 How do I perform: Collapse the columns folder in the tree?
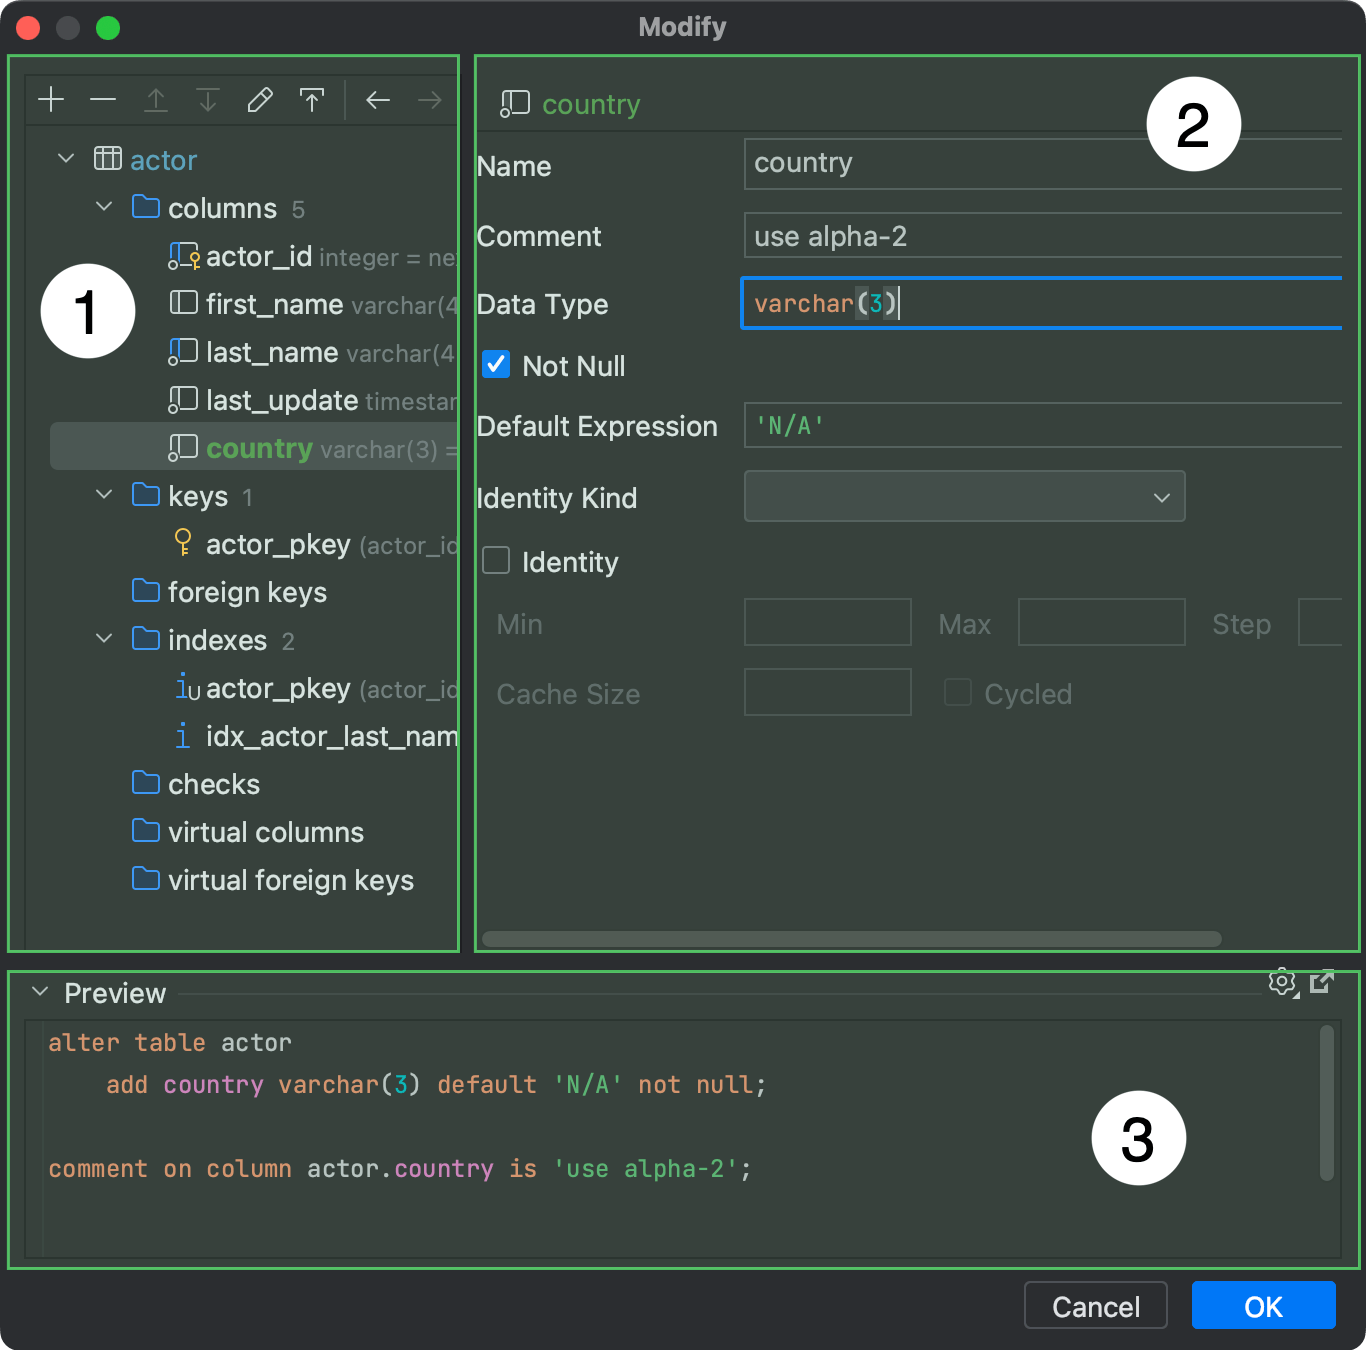pos(104,207)
